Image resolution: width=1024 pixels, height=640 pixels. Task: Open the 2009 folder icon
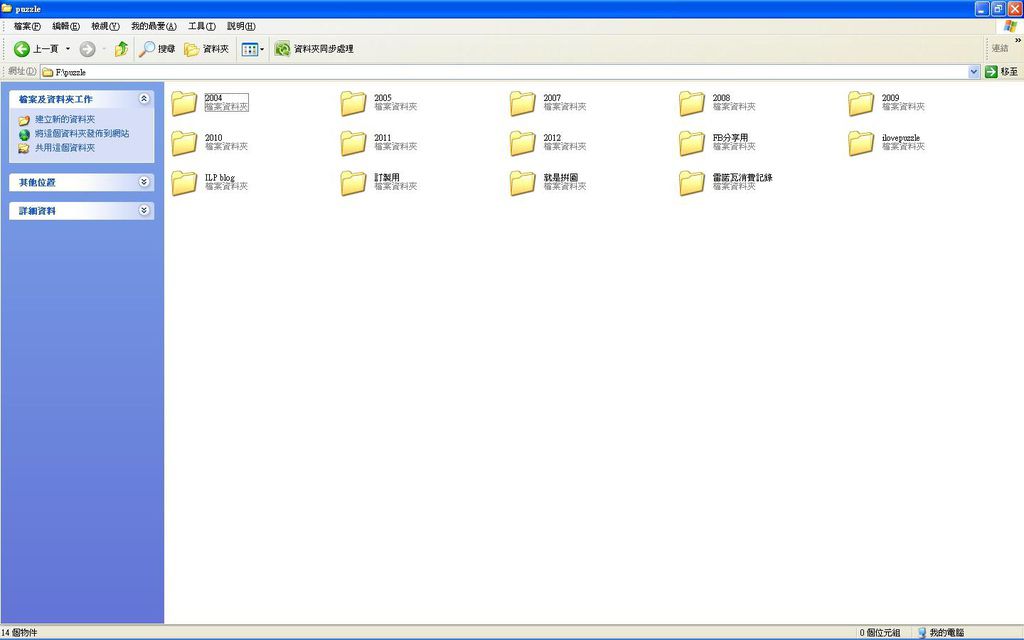861,103
